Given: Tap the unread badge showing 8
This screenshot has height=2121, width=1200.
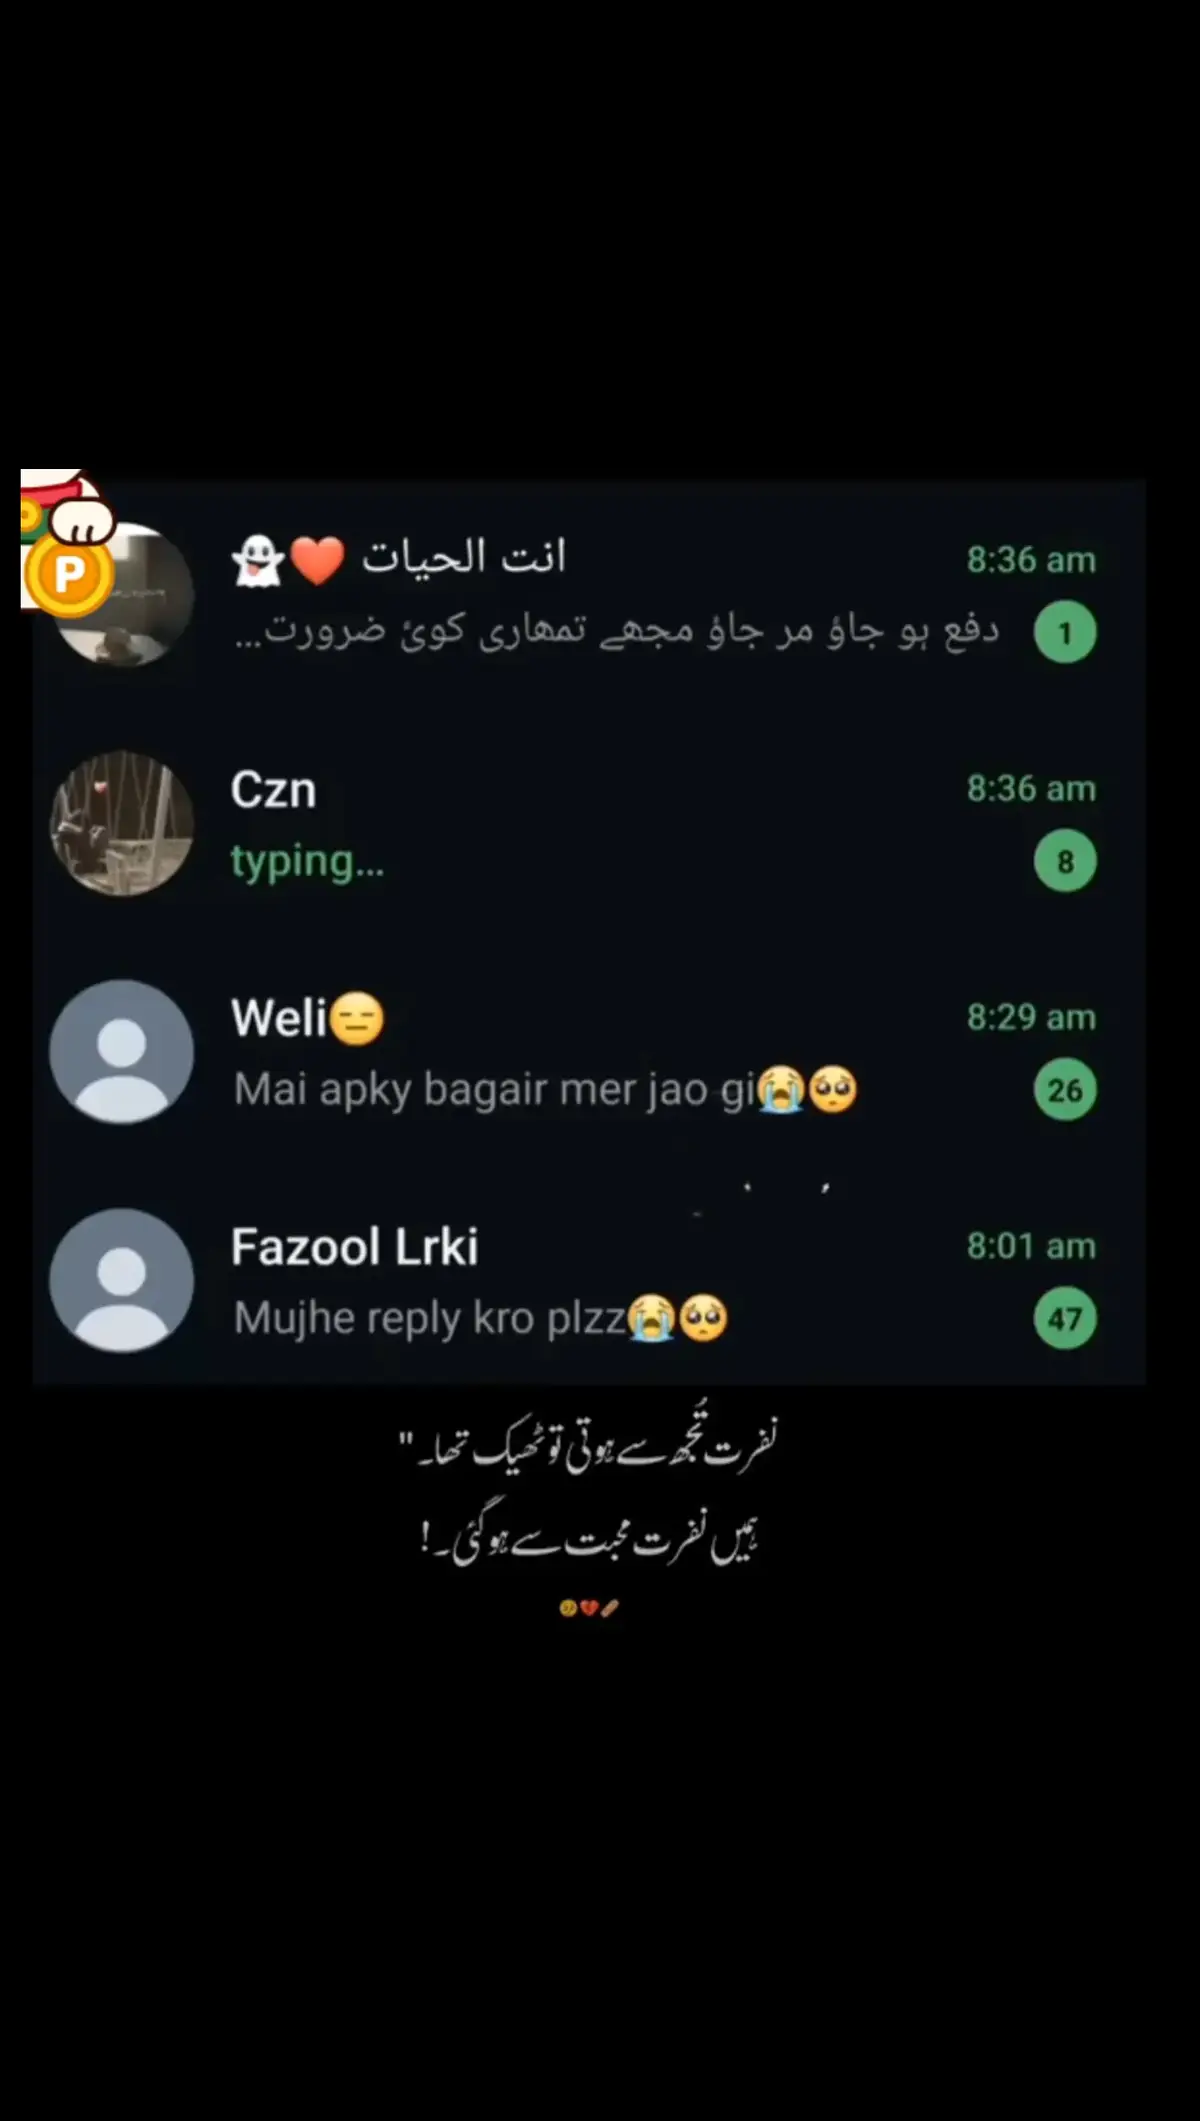Looking at the screenshot, I should (x=1065, y=861).
